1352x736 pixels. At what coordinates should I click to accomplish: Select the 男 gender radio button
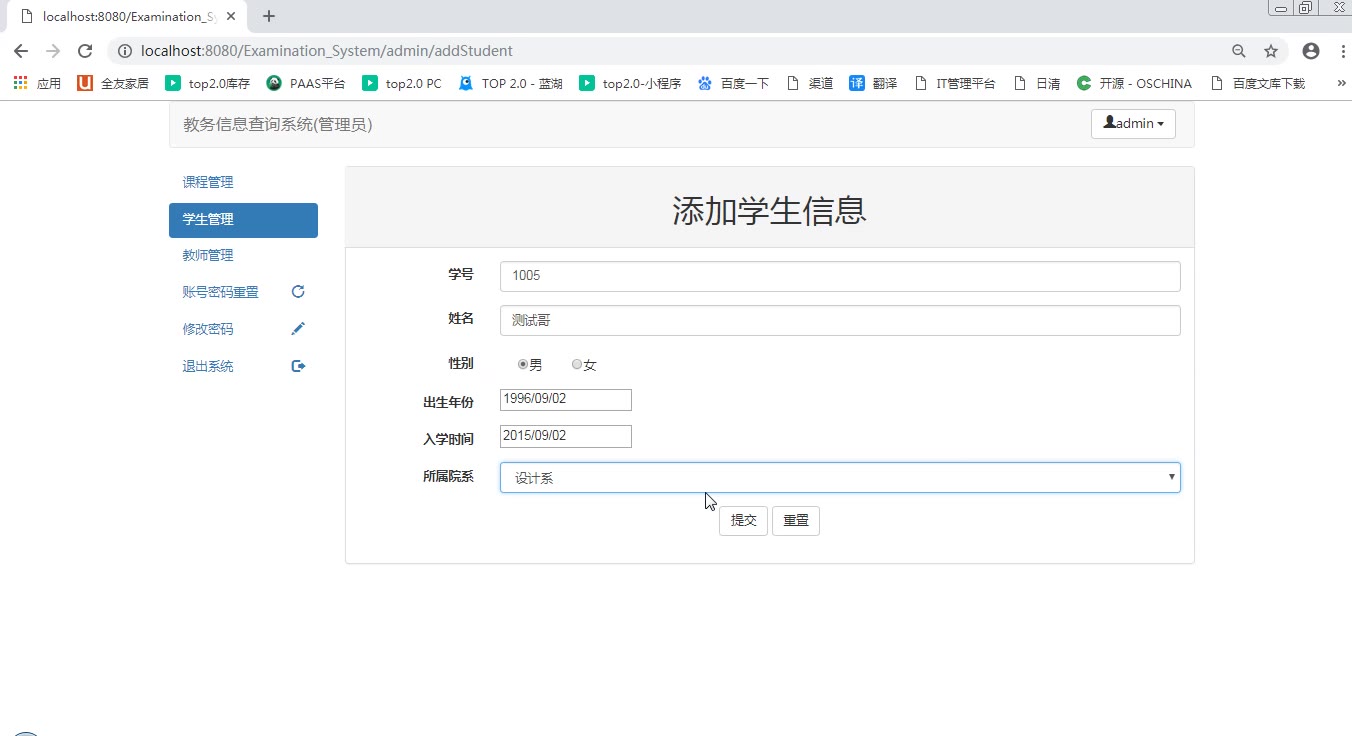pyautogui.click(x=523, y=365)
